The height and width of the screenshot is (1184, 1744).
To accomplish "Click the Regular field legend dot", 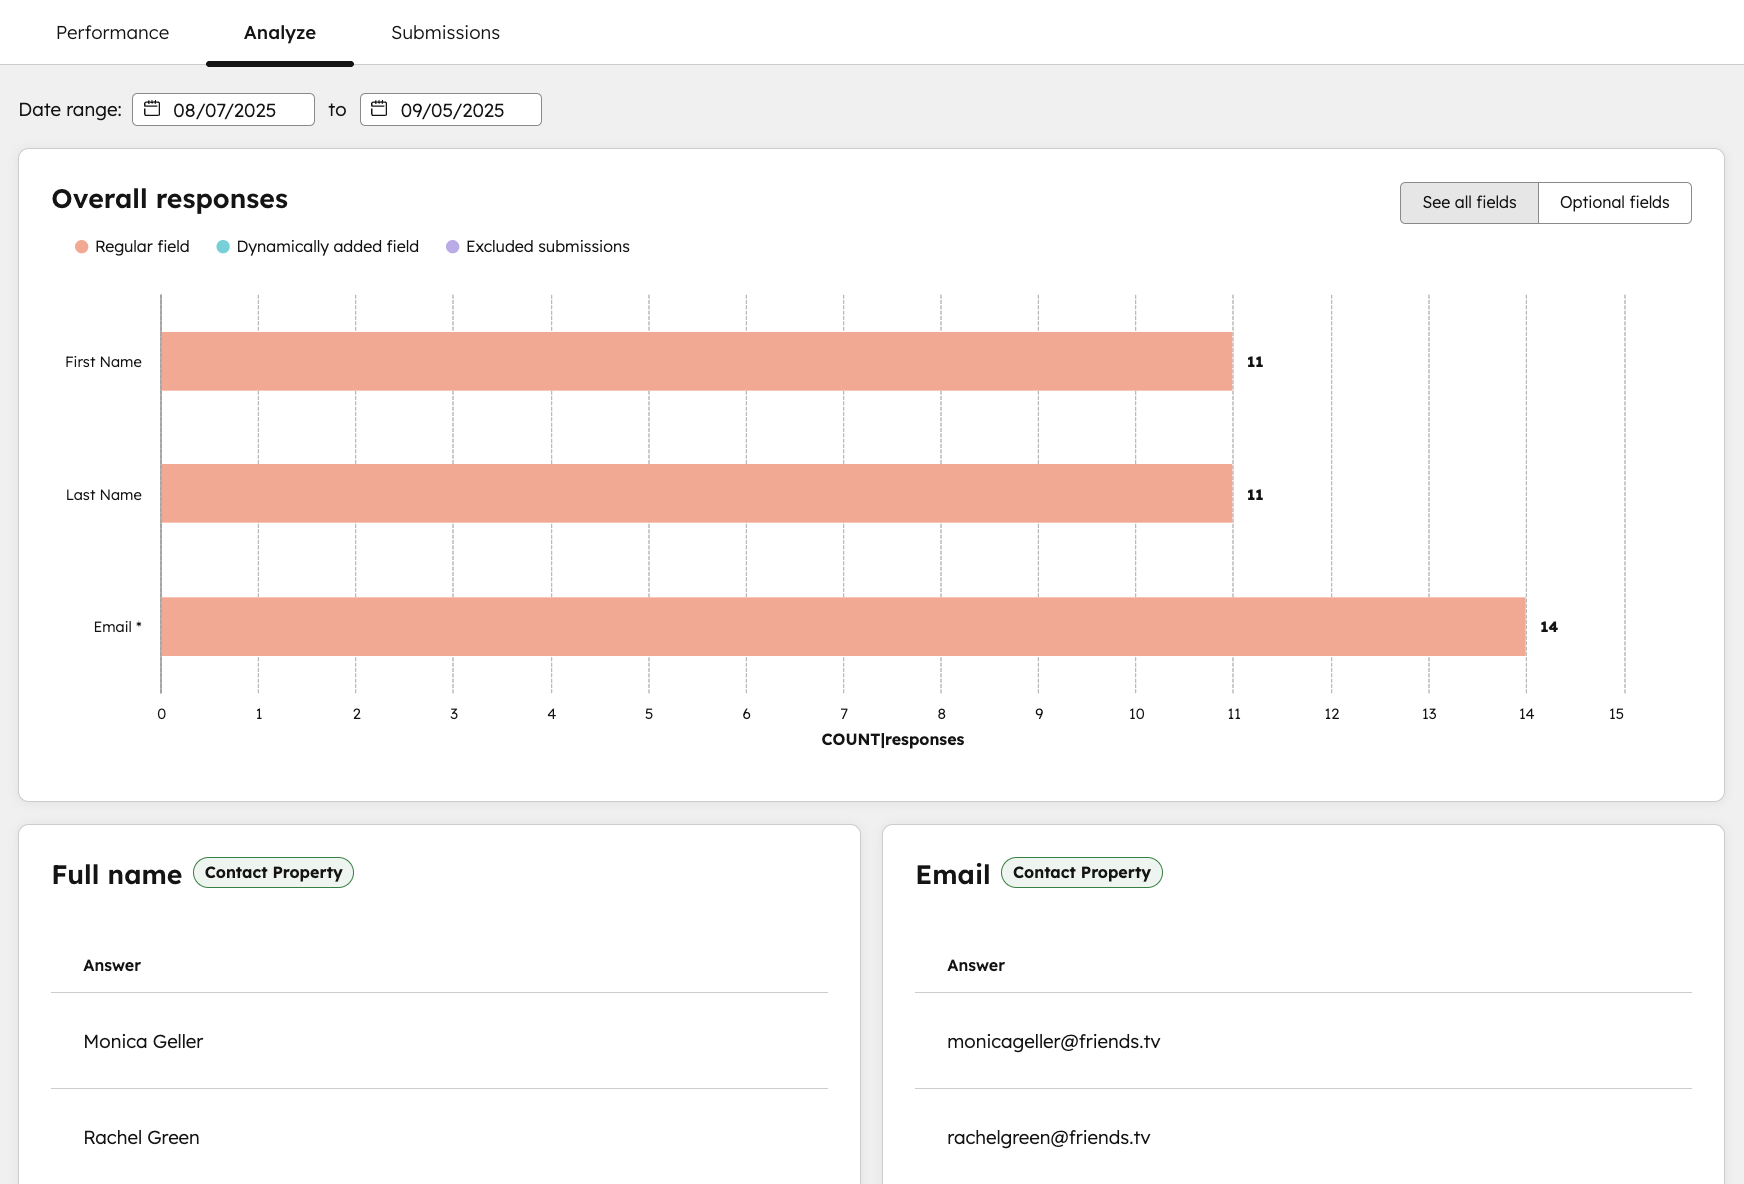I will click(81, 246).
